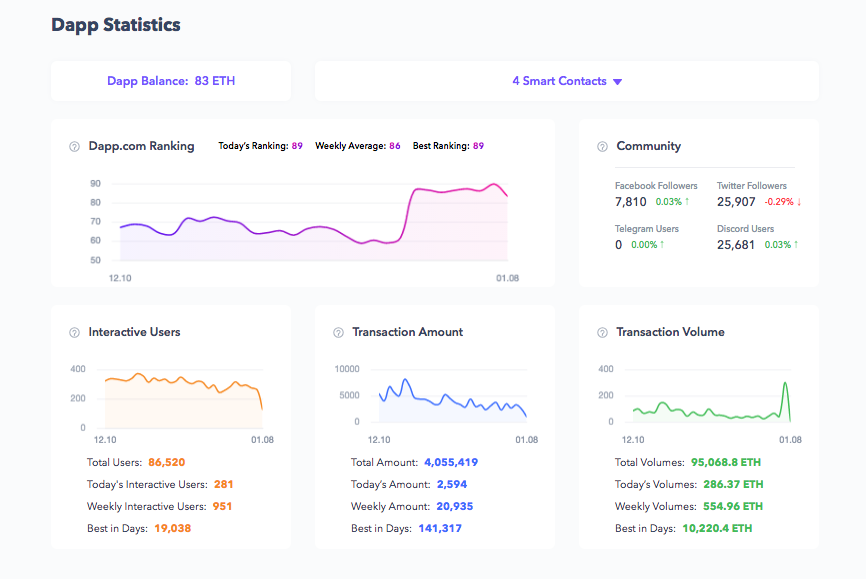
Task: Click the dropdown triangle after Smart Contacts
Action: click(x=617, y=82)
